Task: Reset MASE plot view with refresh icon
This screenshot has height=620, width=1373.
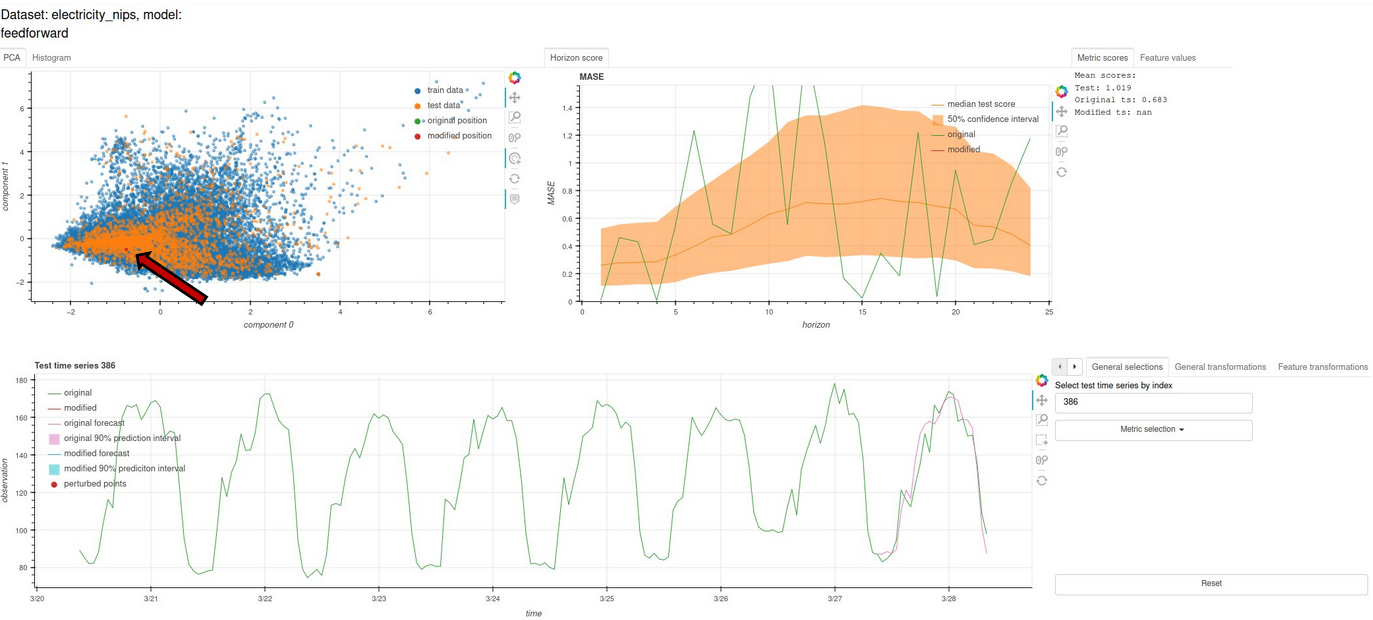Action: click(1061, 172)
